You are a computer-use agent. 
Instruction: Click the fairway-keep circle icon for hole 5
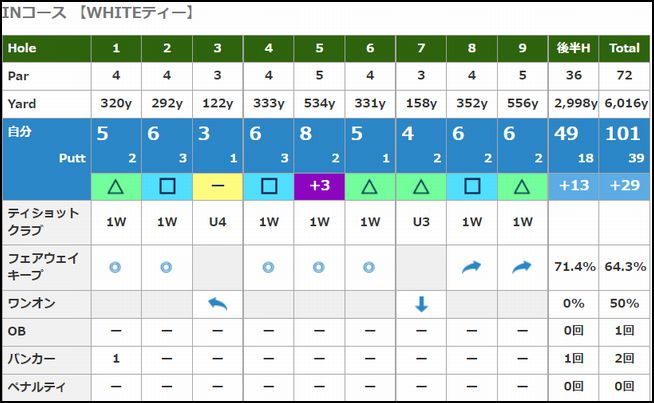click(319, 267)
